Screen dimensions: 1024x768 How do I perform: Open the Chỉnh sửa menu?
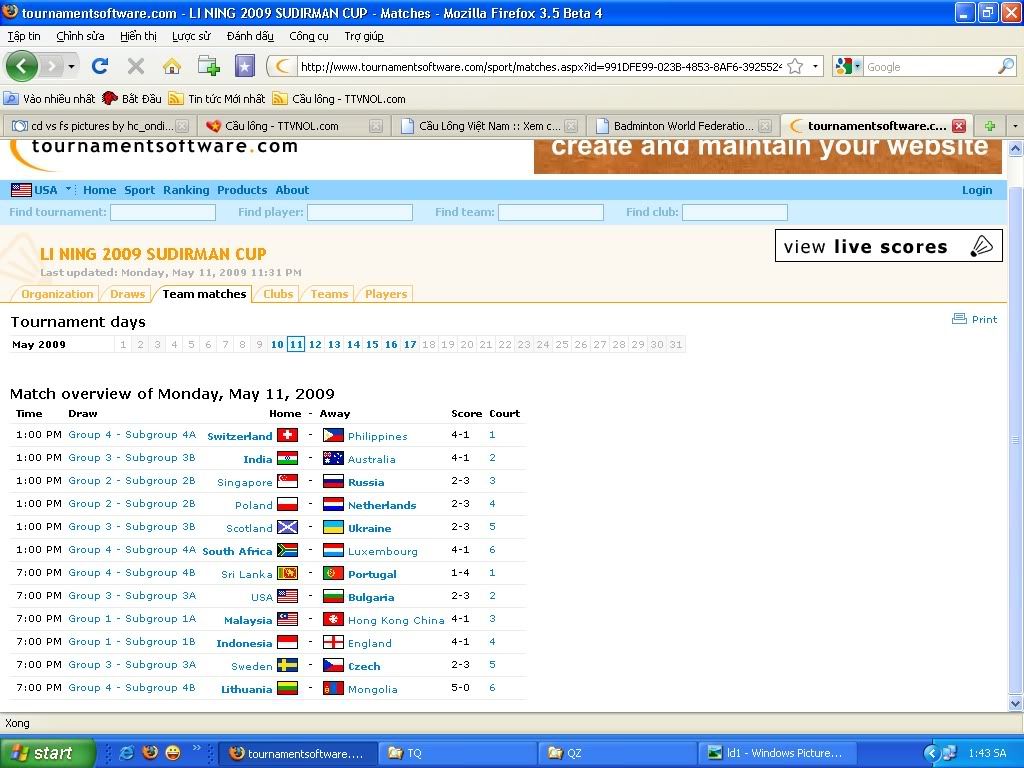tap(80, 37)
